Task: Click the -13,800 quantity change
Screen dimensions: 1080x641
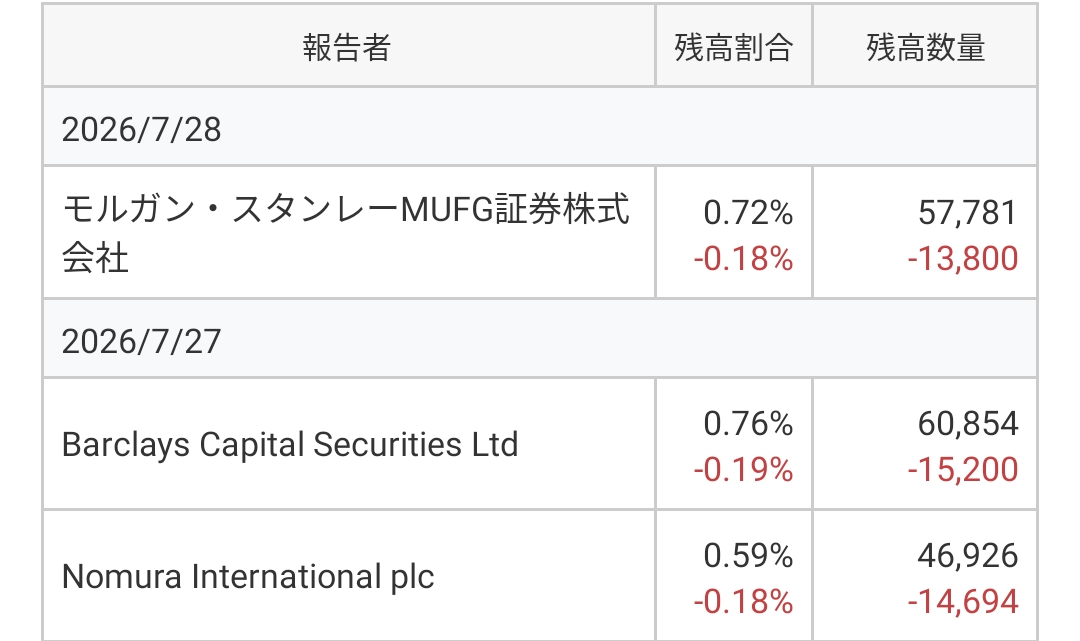Action: [x=962, y=259]
